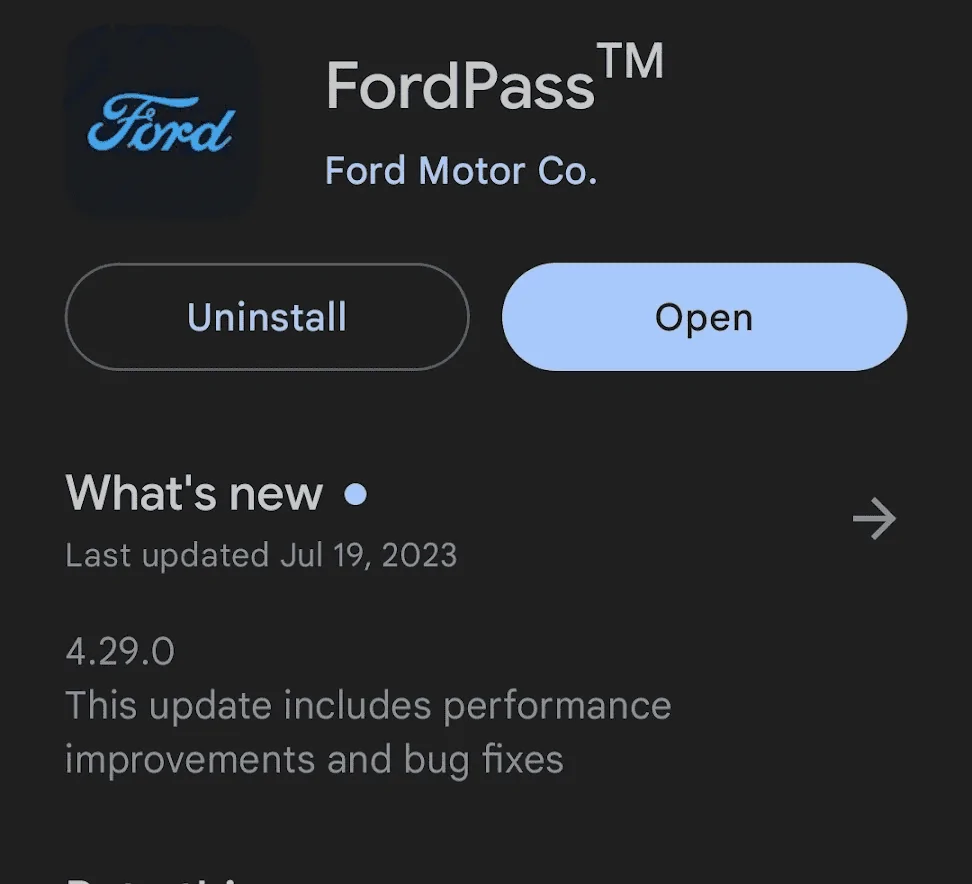The height and width of the screenshot is (884, 972).
Task: Open What's new details with the arrow
Action: coord(874,519)
